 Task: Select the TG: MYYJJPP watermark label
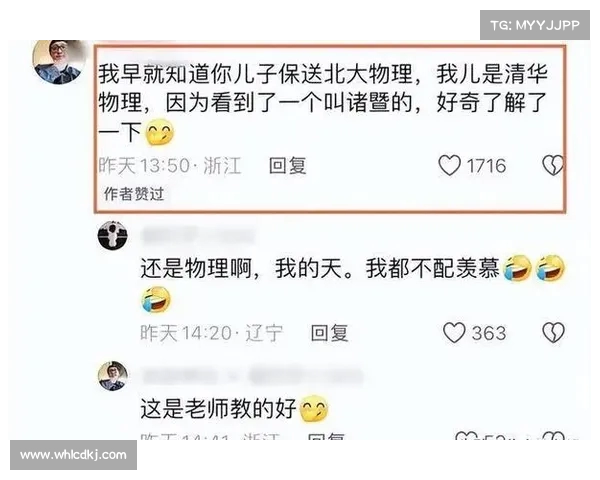click(x=535, y=25)
